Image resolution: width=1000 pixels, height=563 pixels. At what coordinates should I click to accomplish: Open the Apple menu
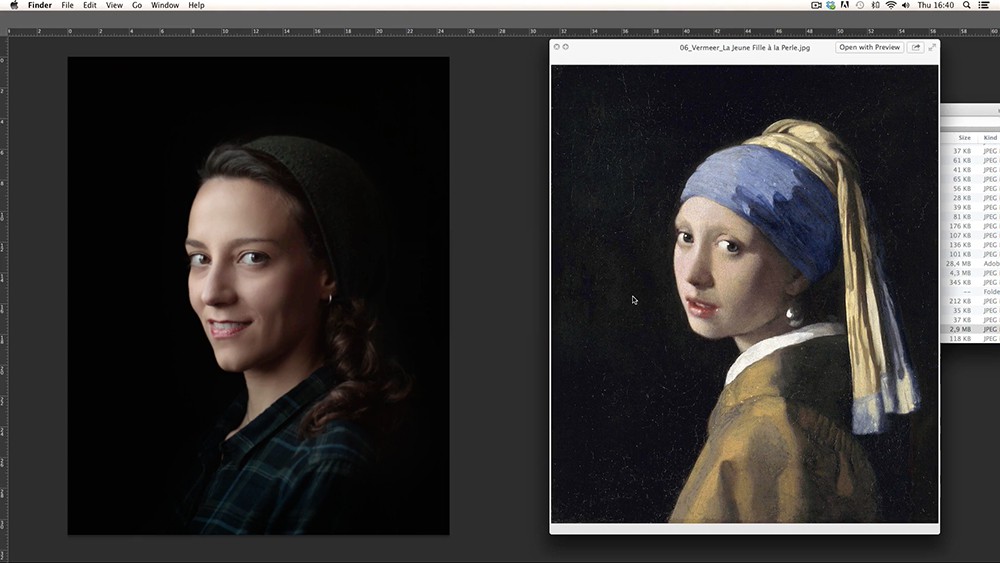coord(14,5)
